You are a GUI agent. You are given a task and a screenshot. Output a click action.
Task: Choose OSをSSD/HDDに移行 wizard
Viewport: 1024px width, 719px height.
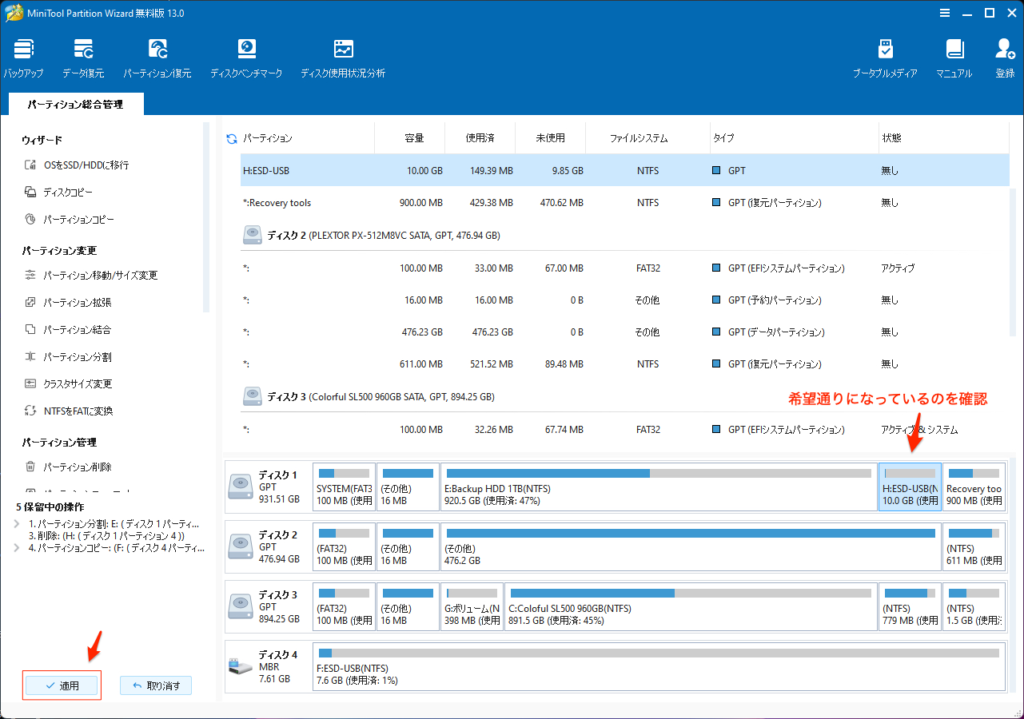85,165
